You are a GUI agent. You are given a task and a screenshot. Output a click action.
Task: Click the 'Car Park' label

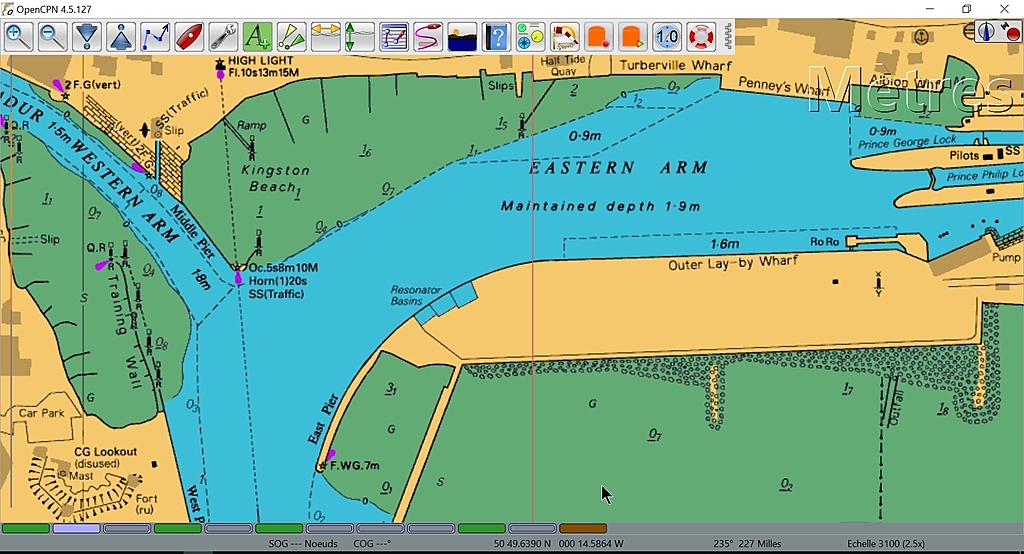tap(42, 413)
